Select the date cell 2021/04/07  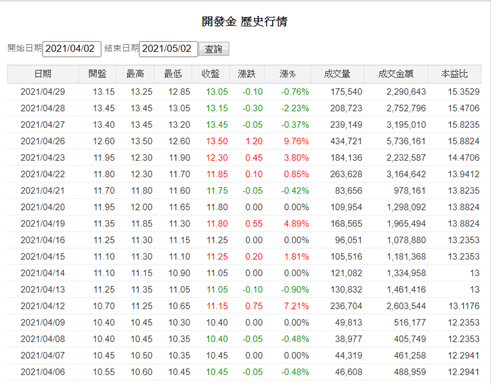(43, 356)
